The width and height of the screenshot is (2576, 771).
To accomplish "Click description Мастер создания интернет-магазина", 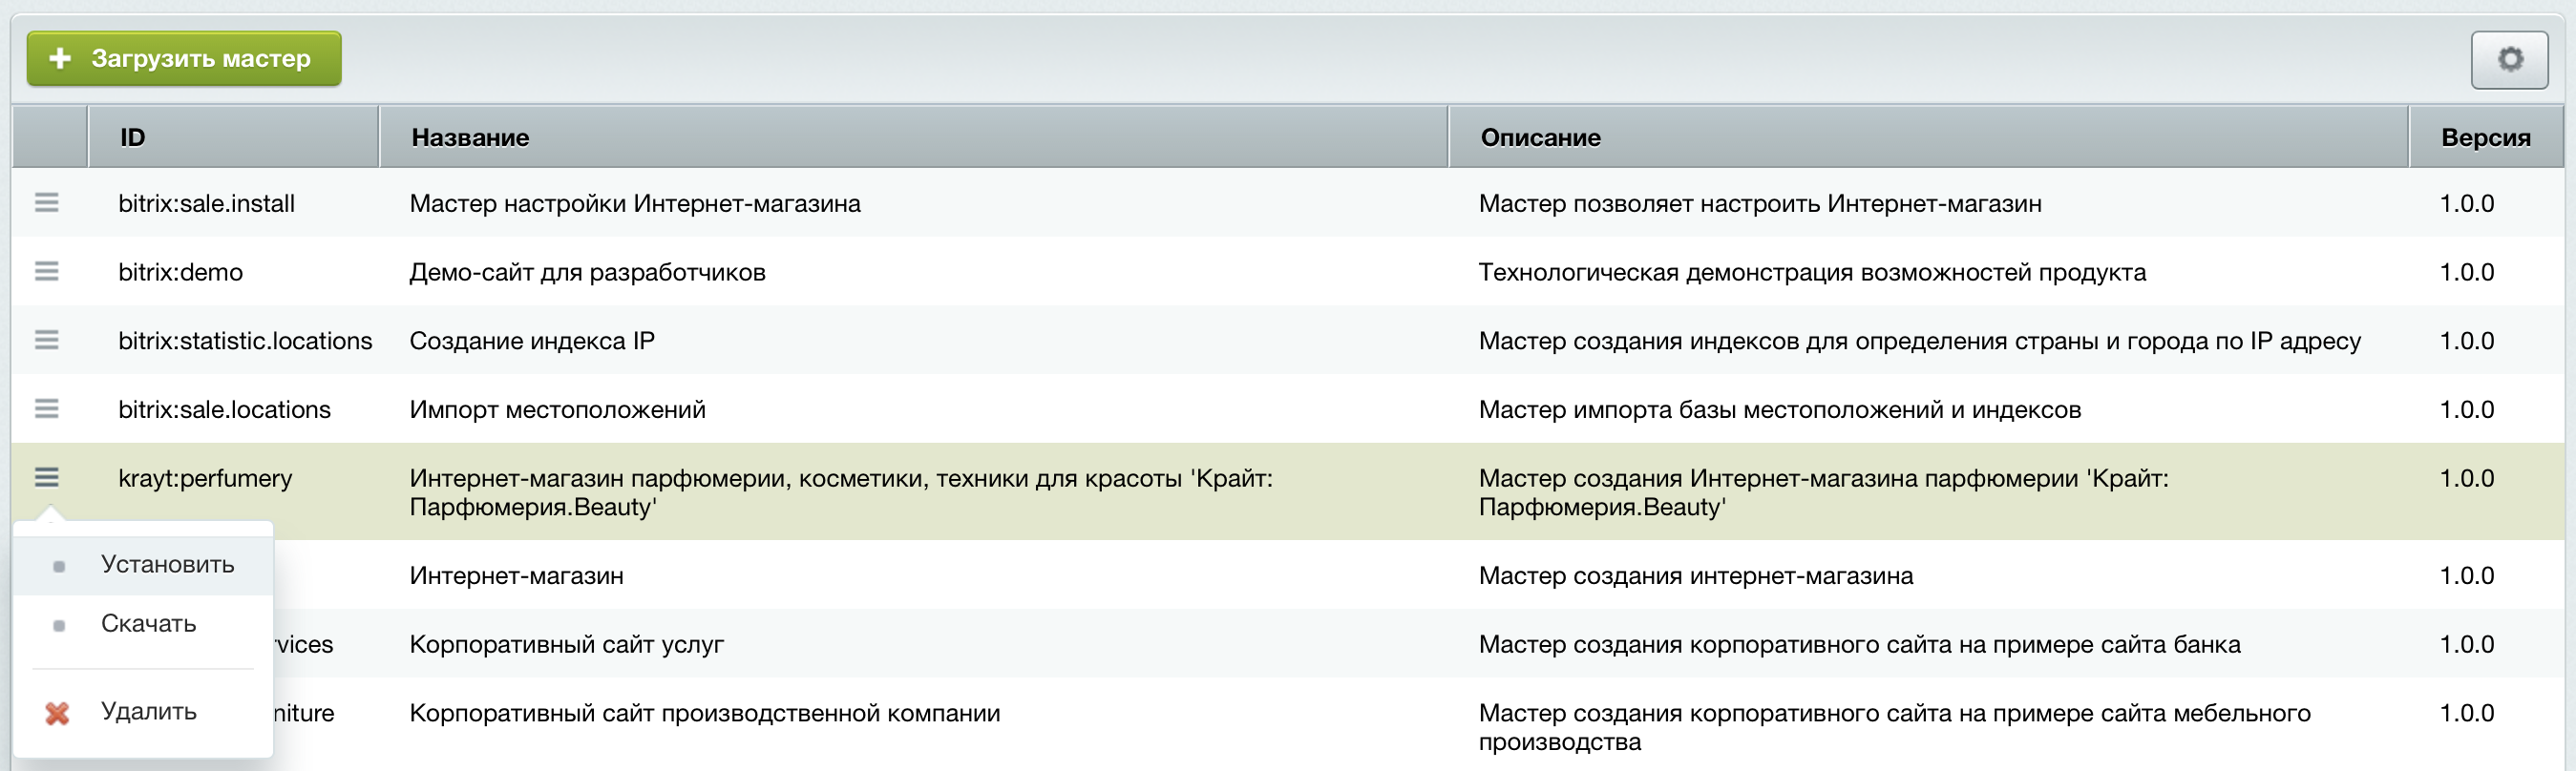I will tap(1696, 576).
